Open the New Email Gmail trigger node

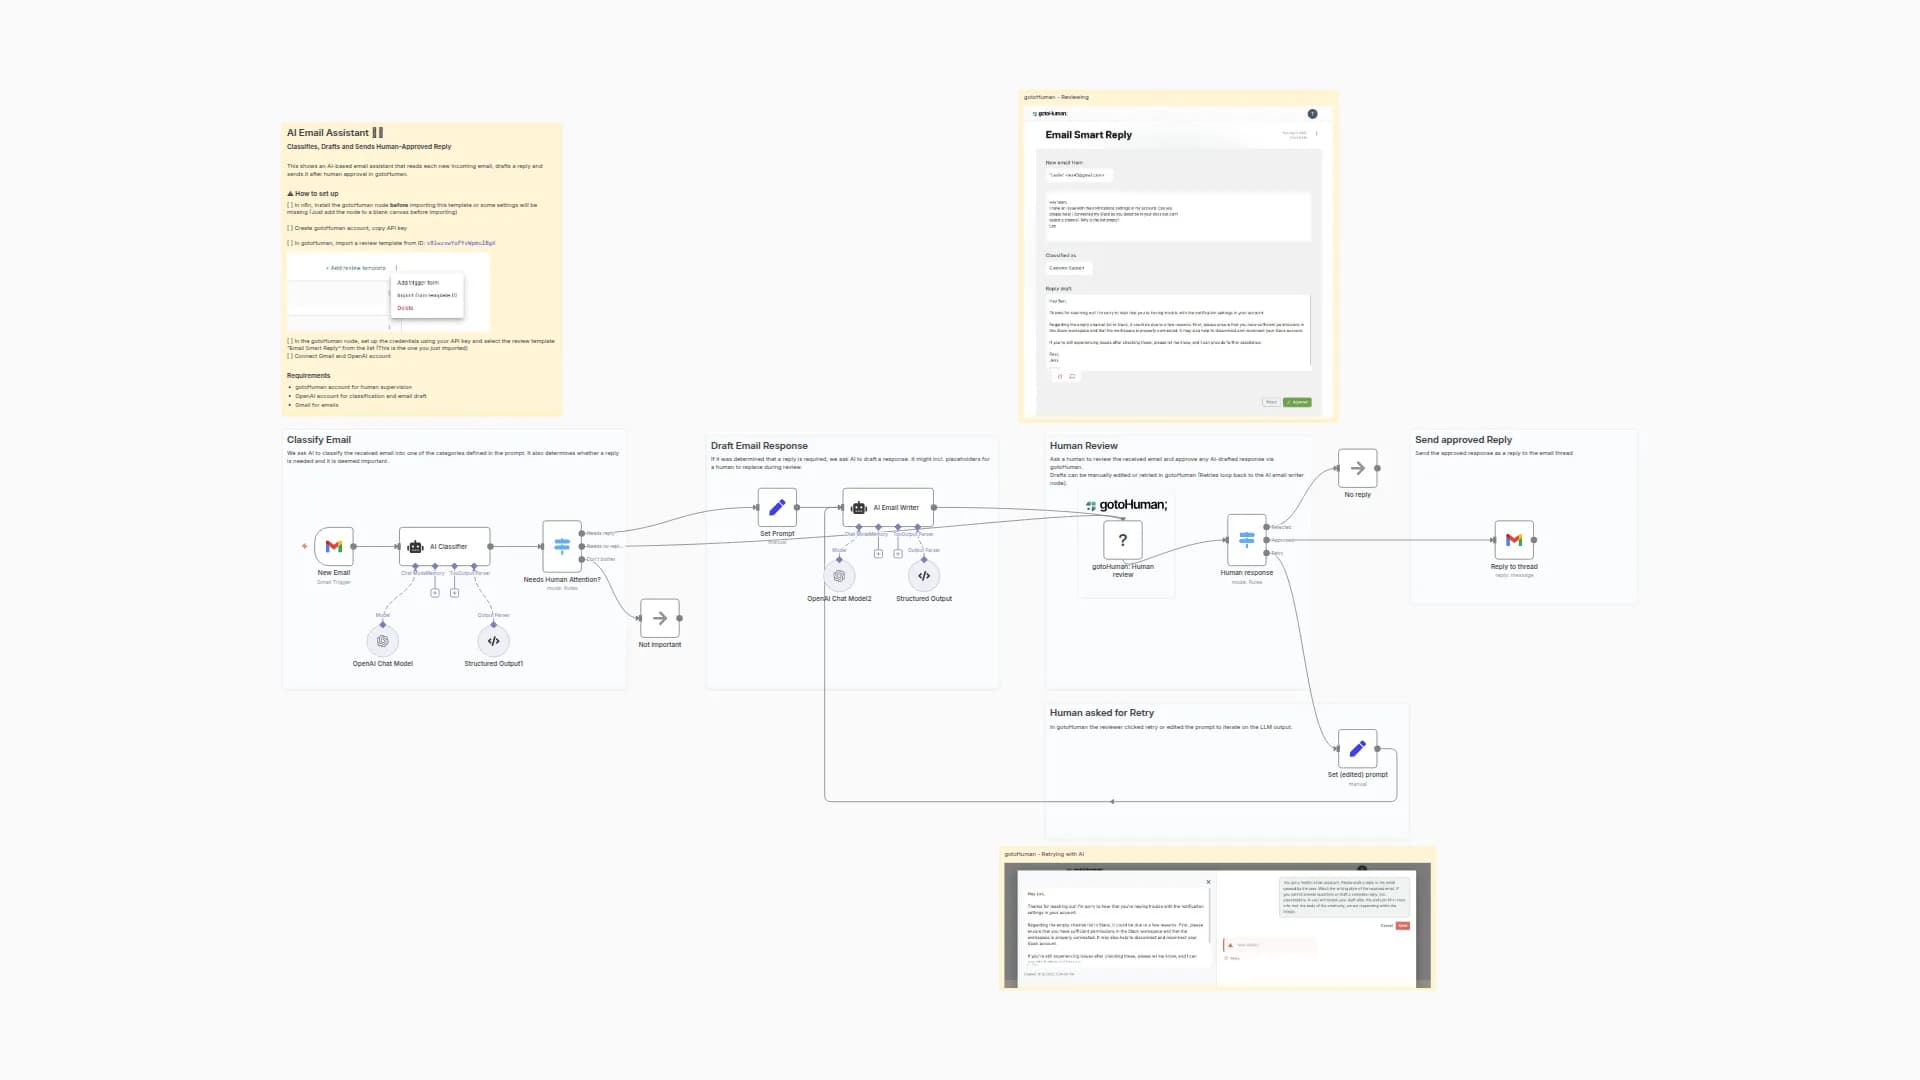pos(333,547)
